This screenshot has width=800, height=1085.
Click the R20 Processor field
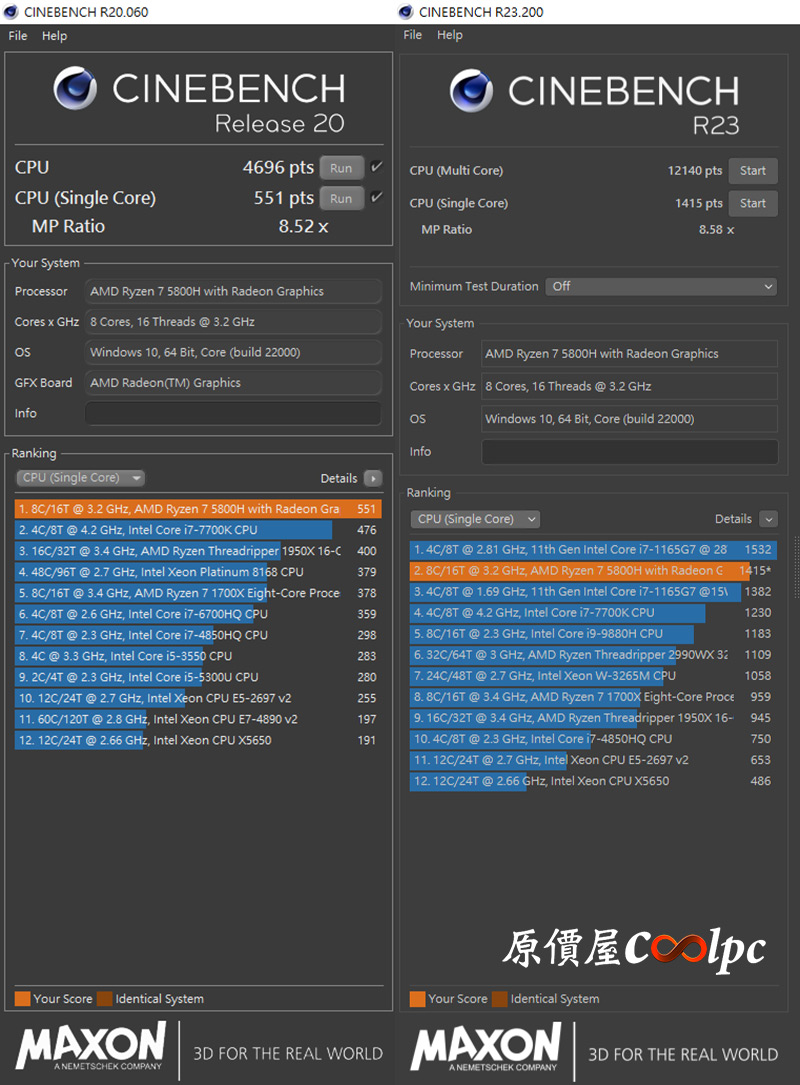[233, 291]
